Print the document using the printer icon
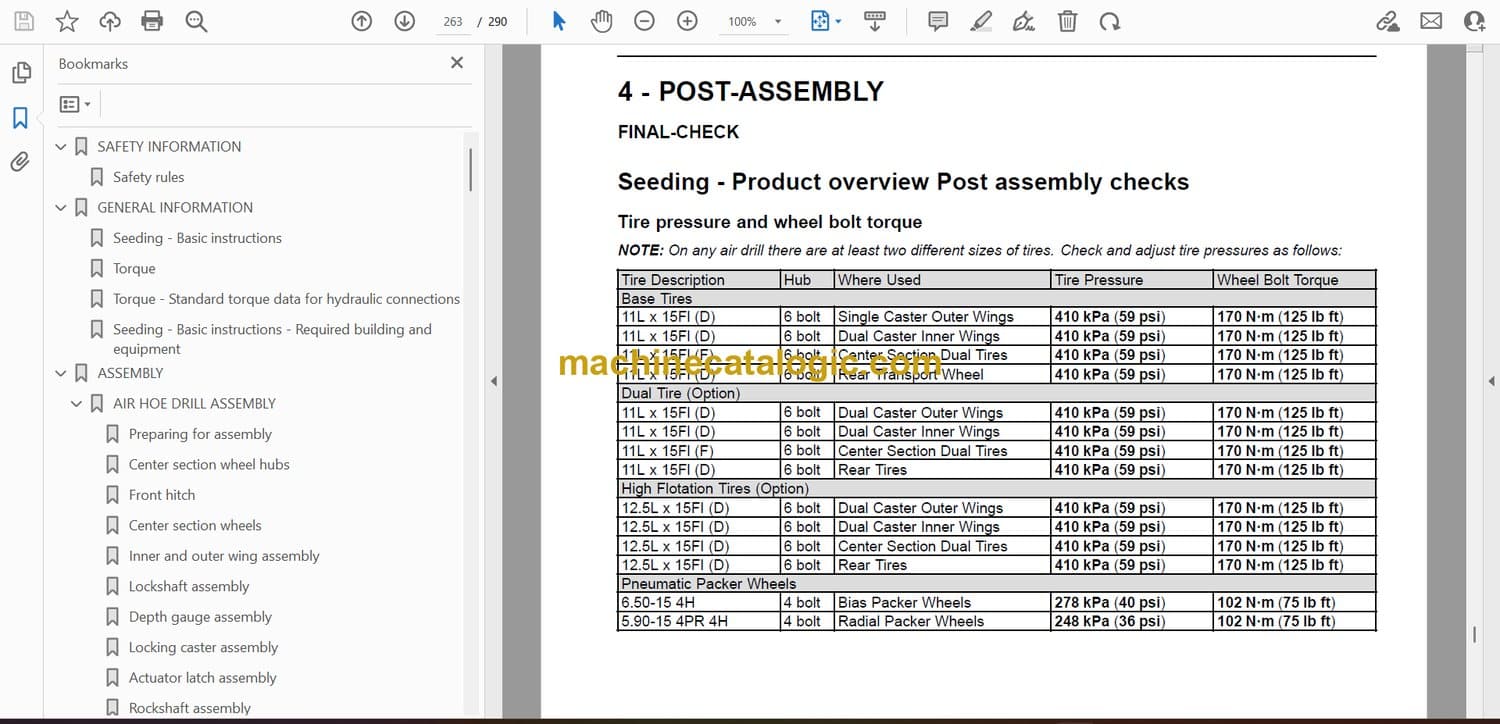Image resolution: width=1500 pixels, height=724 pixels. [x=152, y=21]
